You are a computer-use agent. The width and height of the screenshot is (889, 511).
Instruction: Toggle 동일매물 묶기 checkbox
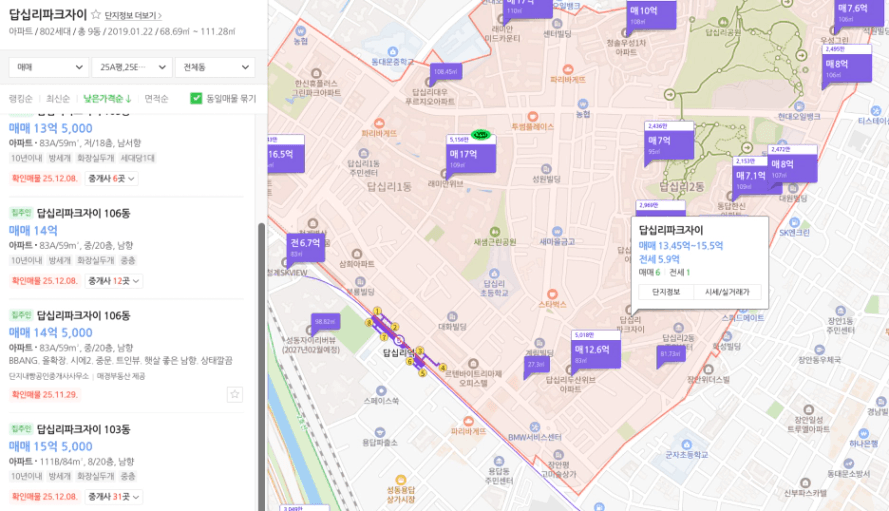[x=196, y=99]
